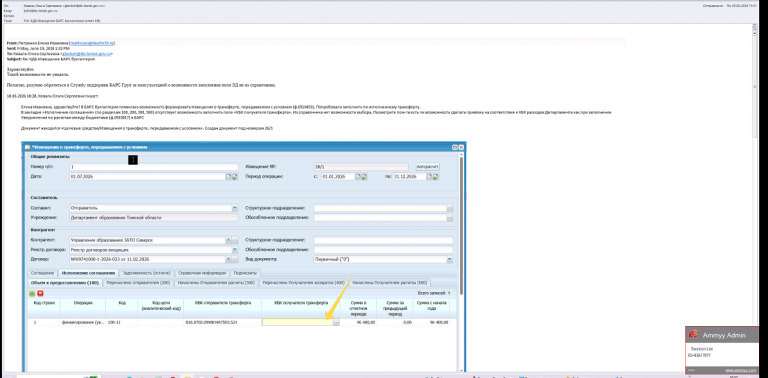Open the calendar picker for the Дата field

pyautogui.click(x=228, y=176)
